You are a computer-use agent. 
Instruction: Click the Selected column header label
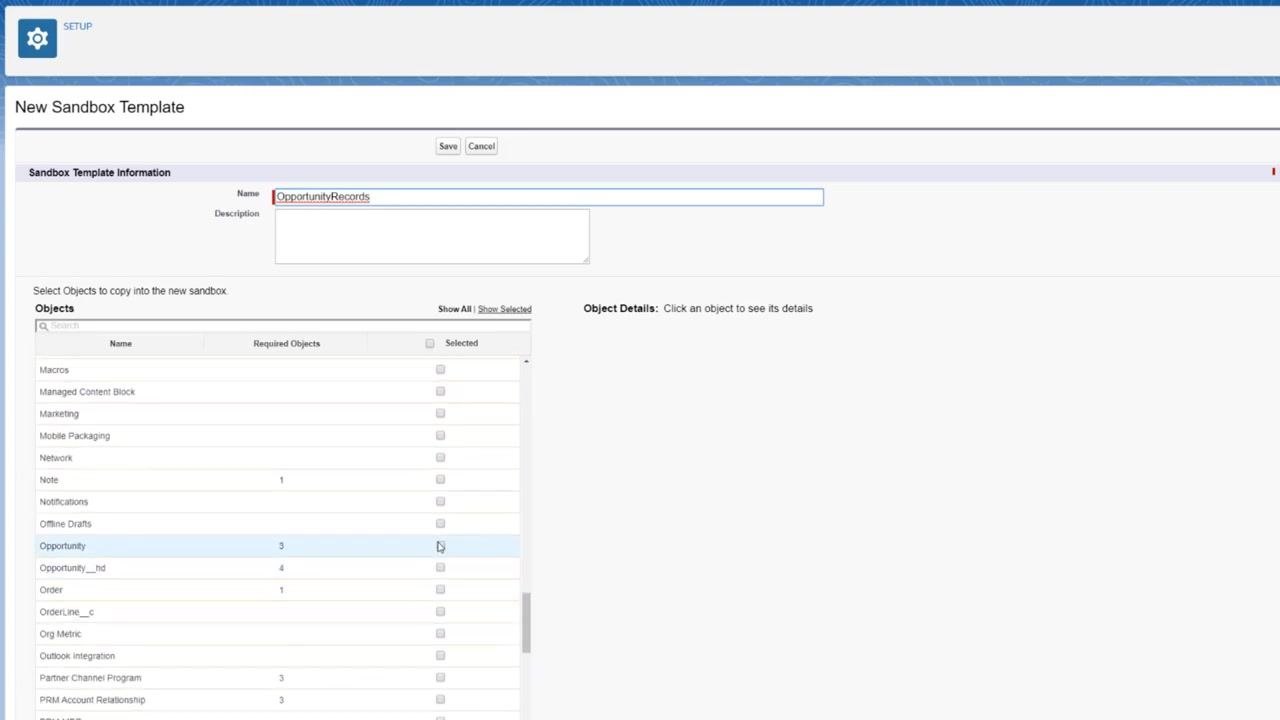(x=461, y=343)
